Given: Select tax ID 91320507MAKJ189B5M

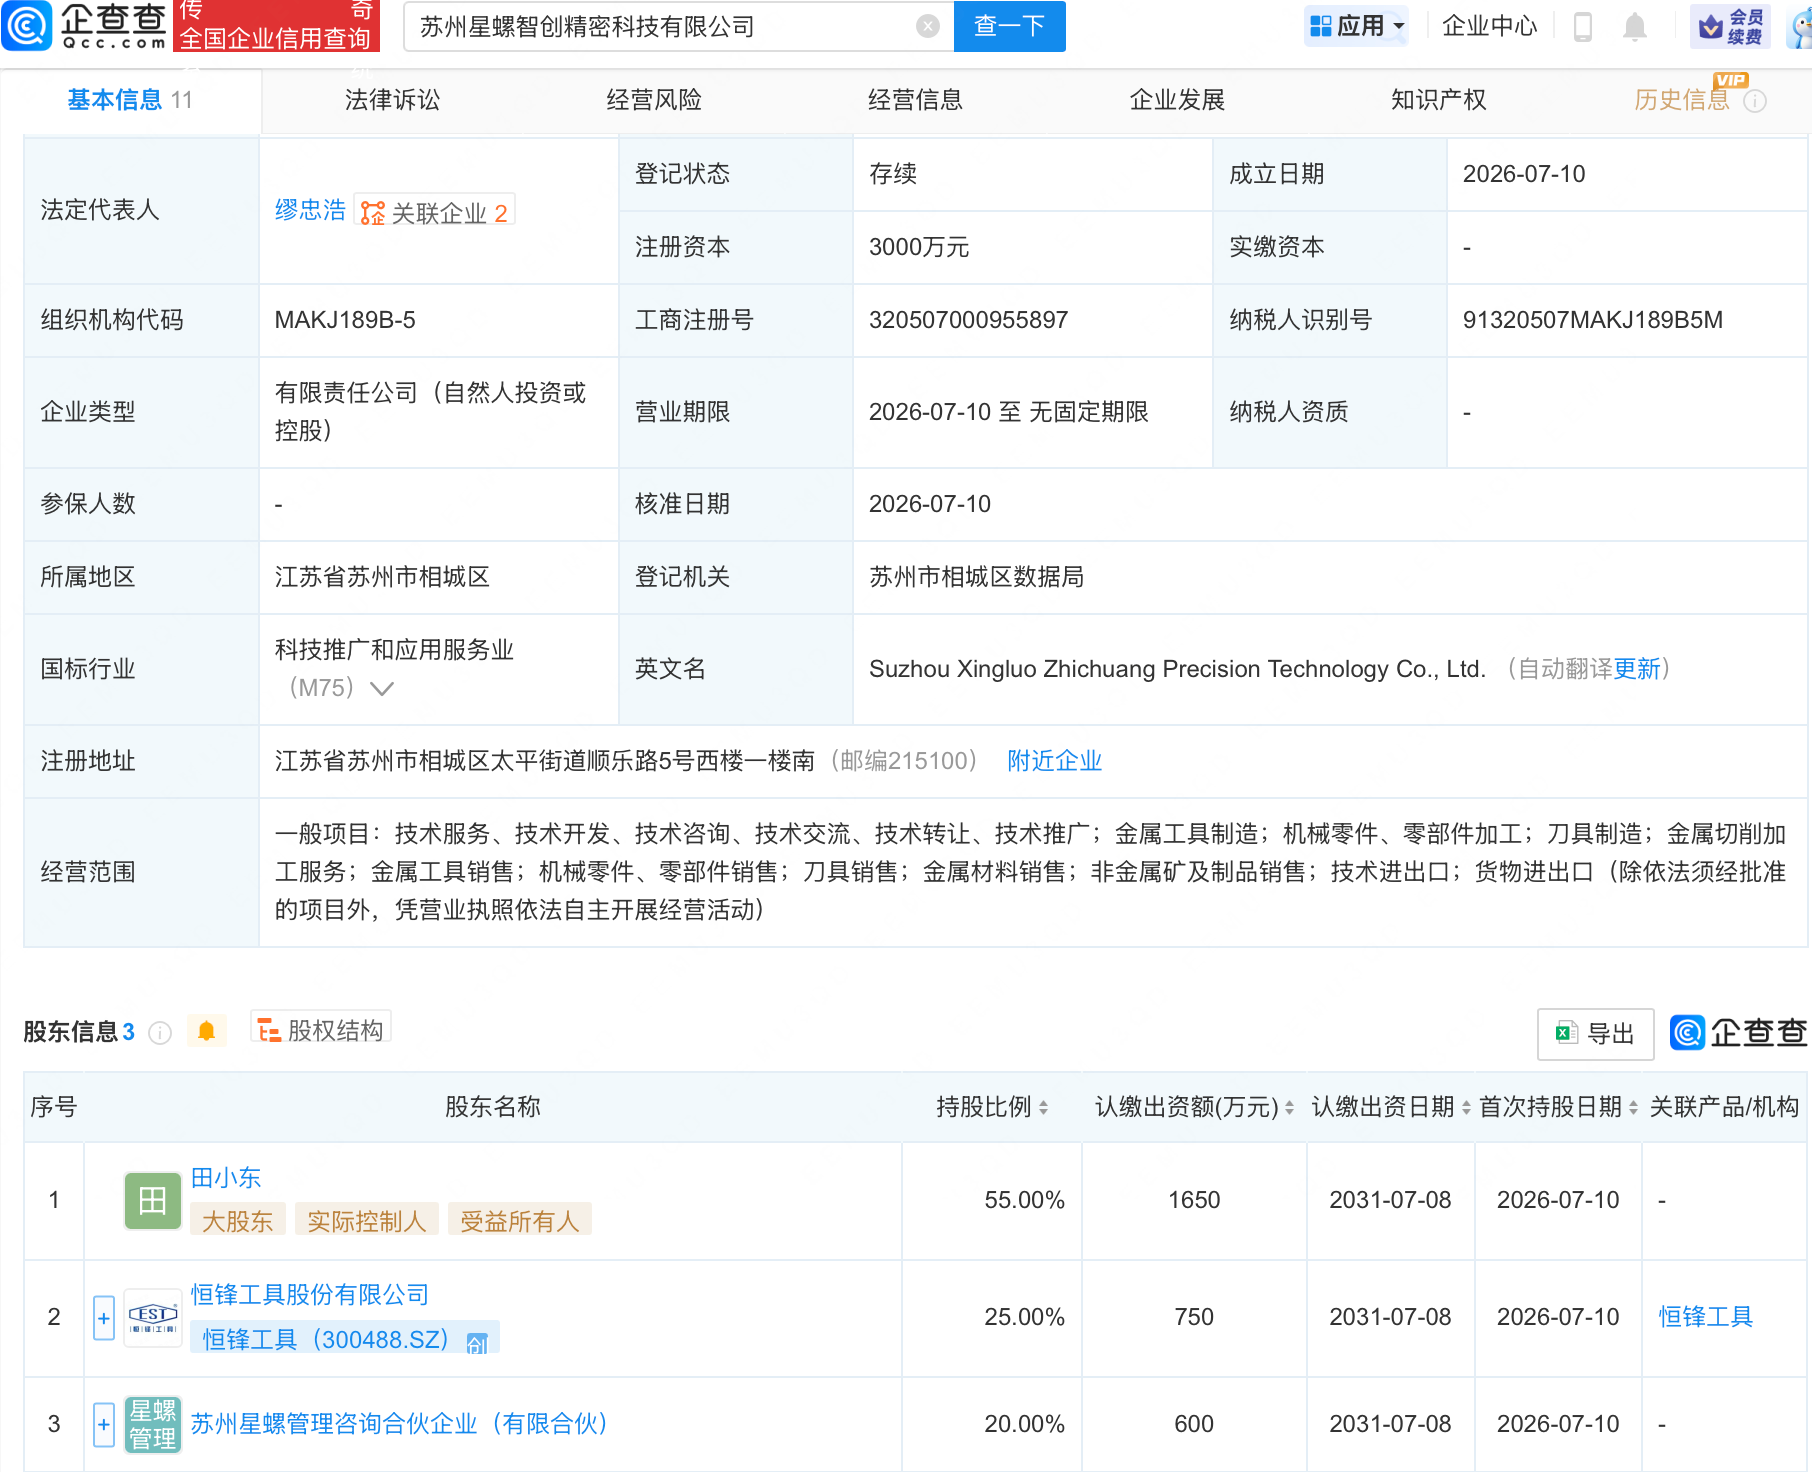Looking at the screenshot, I should [x=1593, y=320].
